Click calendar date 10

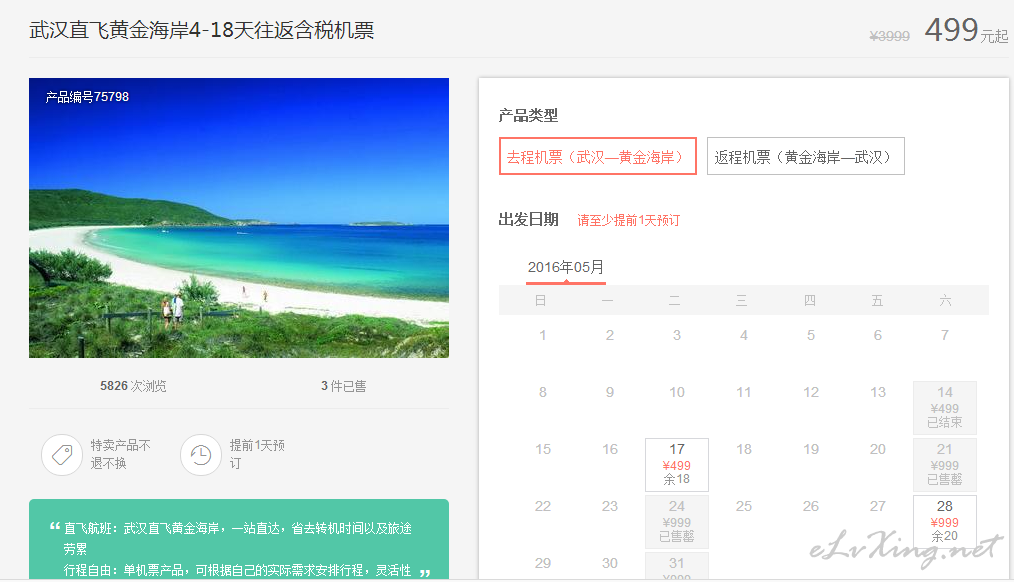coord(676,392)
